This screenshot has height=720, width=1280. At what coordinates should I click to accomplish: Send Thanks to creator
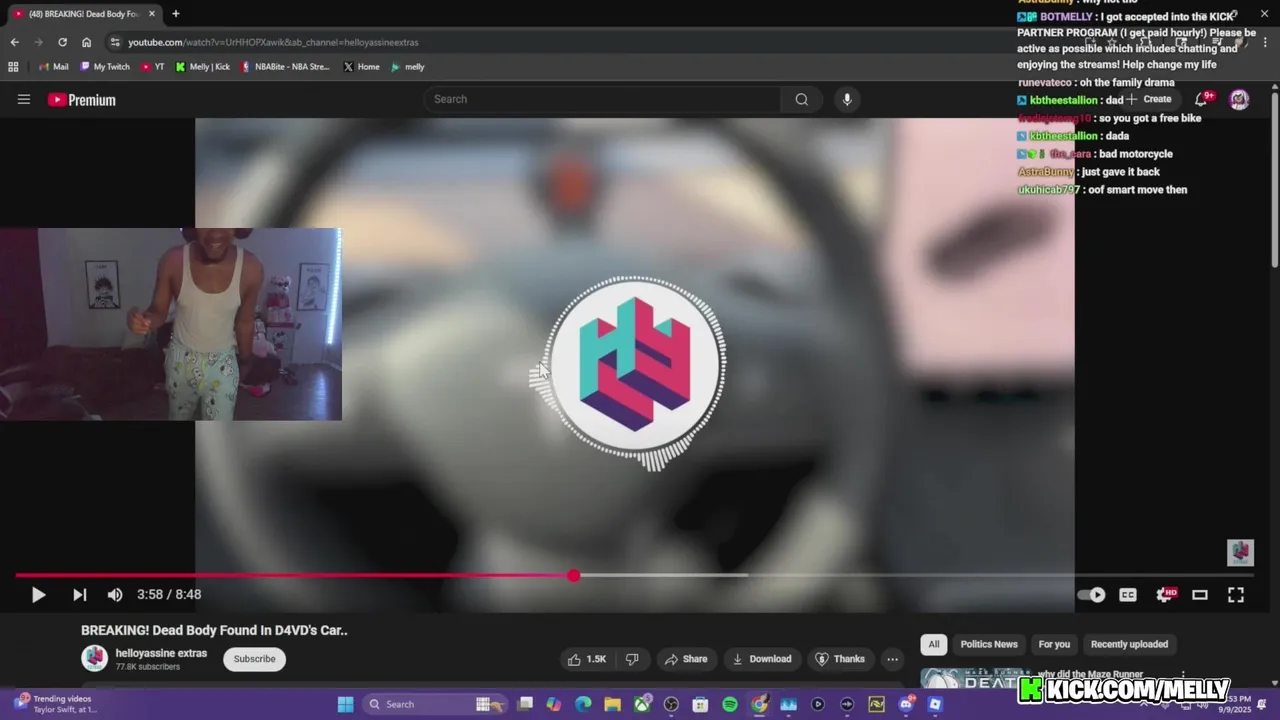click(840, 659)
